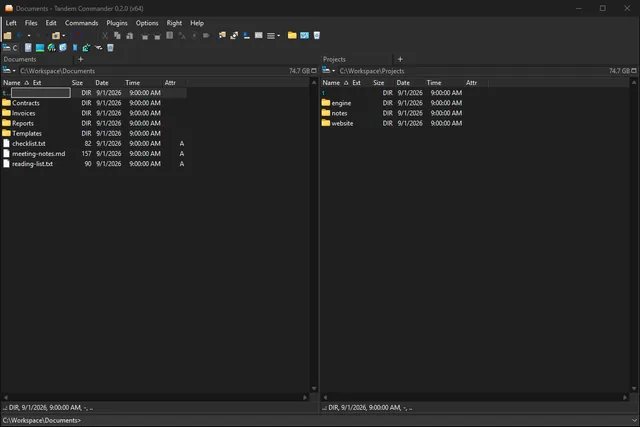
Task: Select the Documents tab in left panel
Action: (37, 59)
